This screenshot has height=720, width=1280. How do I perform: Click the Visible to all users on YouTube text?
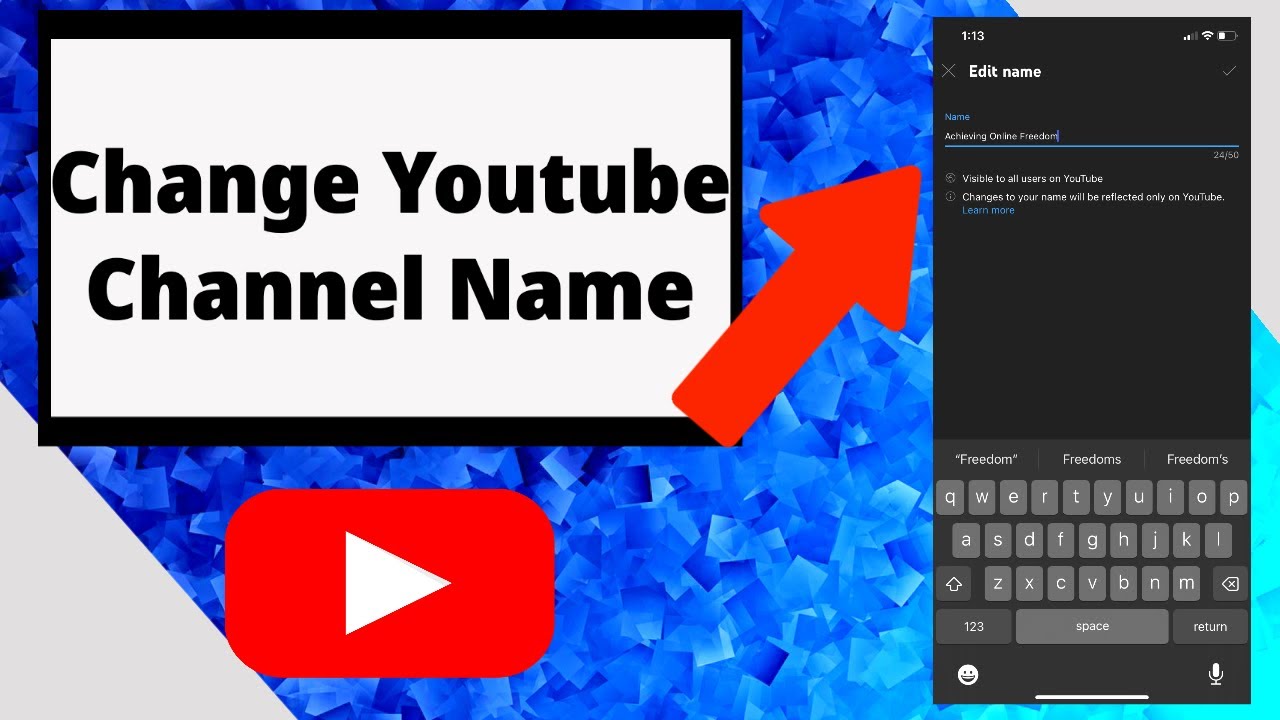[1032, 178]
